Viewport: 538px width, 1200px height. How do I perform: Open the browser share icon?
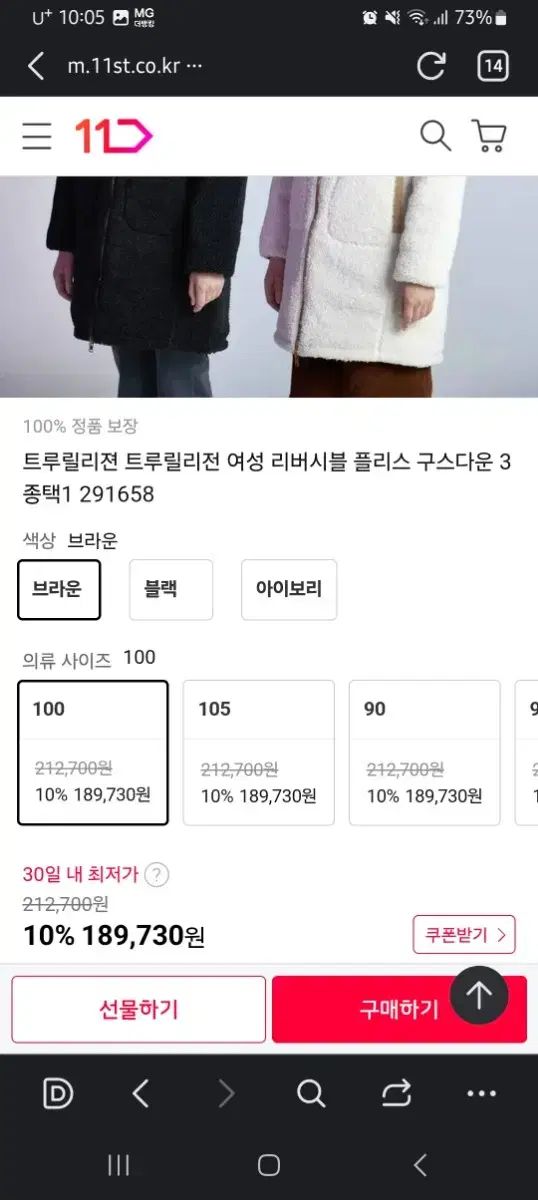point(397,1094)
